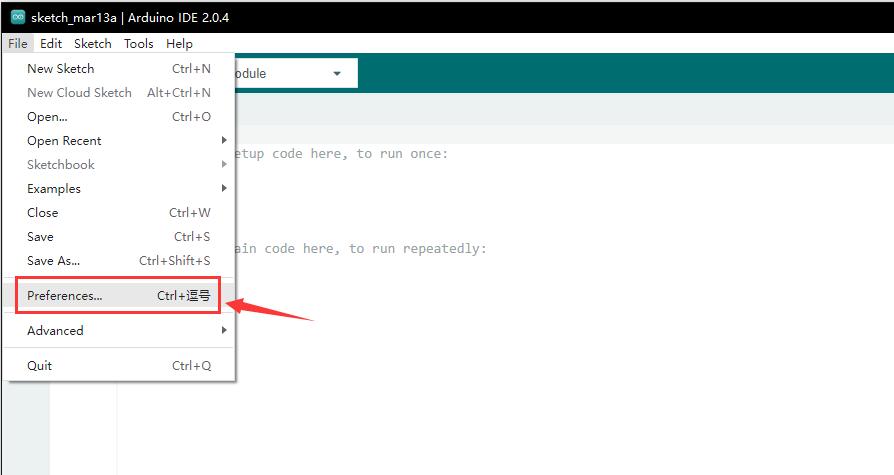Open the Edit menu
The width and height of the screenshot is (894, 475).
[x=51, y=44]
